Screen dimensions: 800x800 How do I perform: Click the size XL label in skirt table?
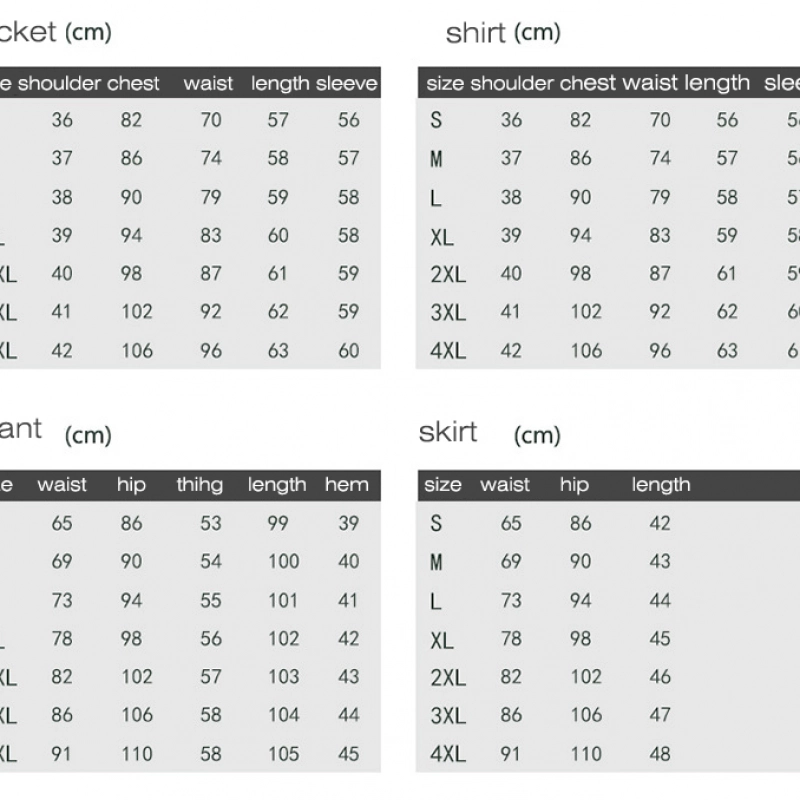coord(442,640)
